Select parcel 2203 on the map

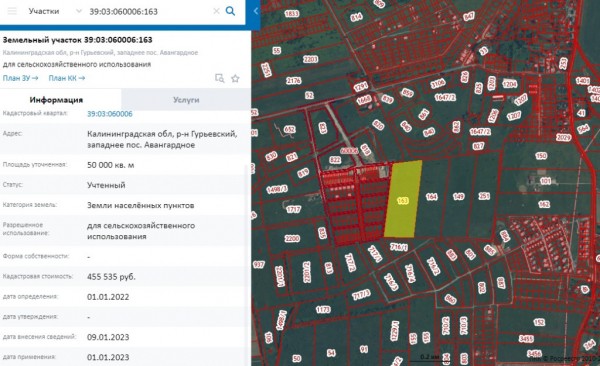coord(310,59)
